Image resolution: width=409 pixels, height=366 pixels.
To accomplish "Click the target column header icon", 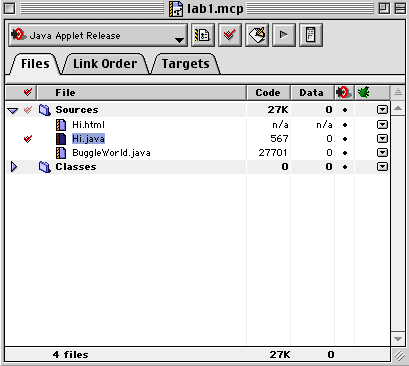I will [344, 92].
